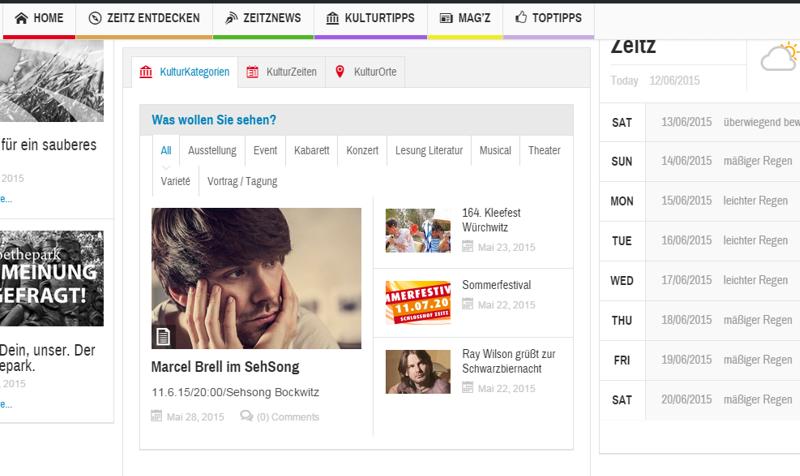Screen dimensions: 800x476
Task: Click the KulturOrte map pin icon
Action: pyautogui.click(x=340, y=72)
